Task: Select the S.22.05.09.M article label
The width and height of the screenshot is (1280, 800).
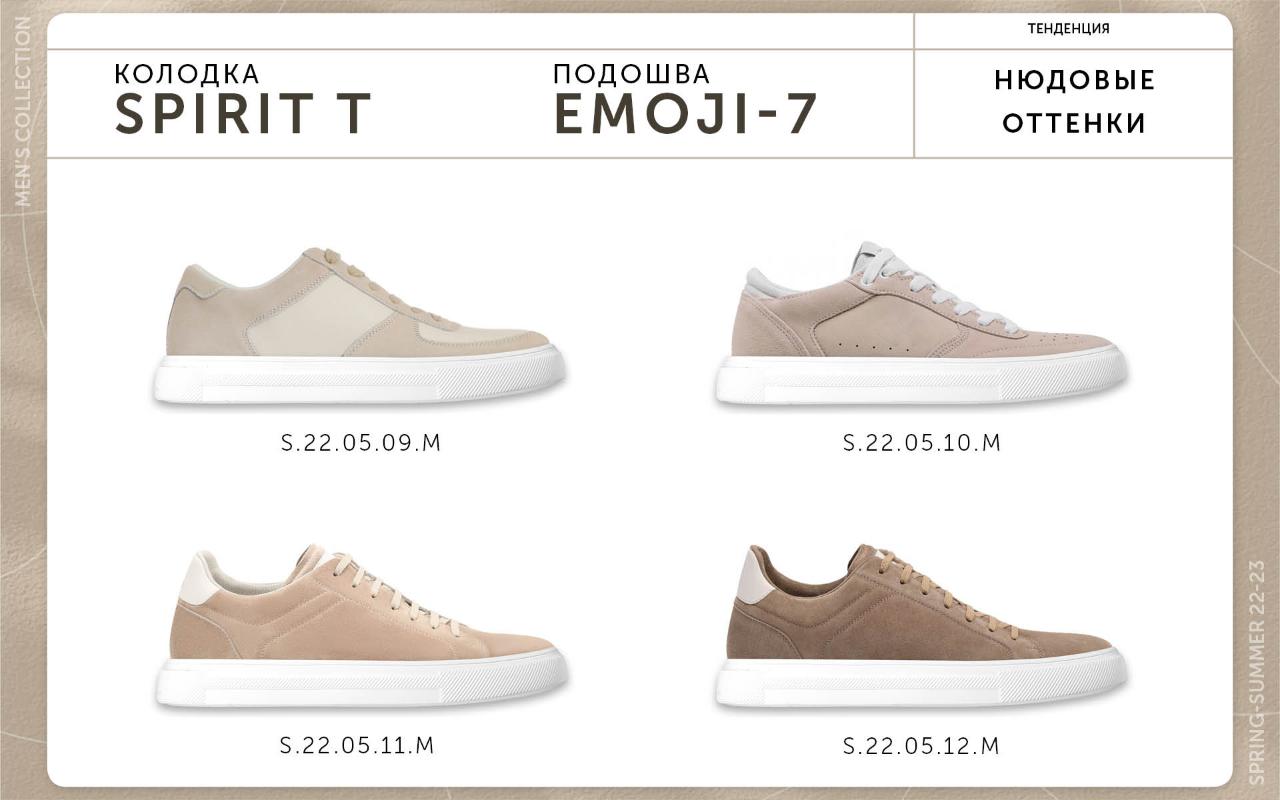Action: pyautogui.click(x=361, y=443)
